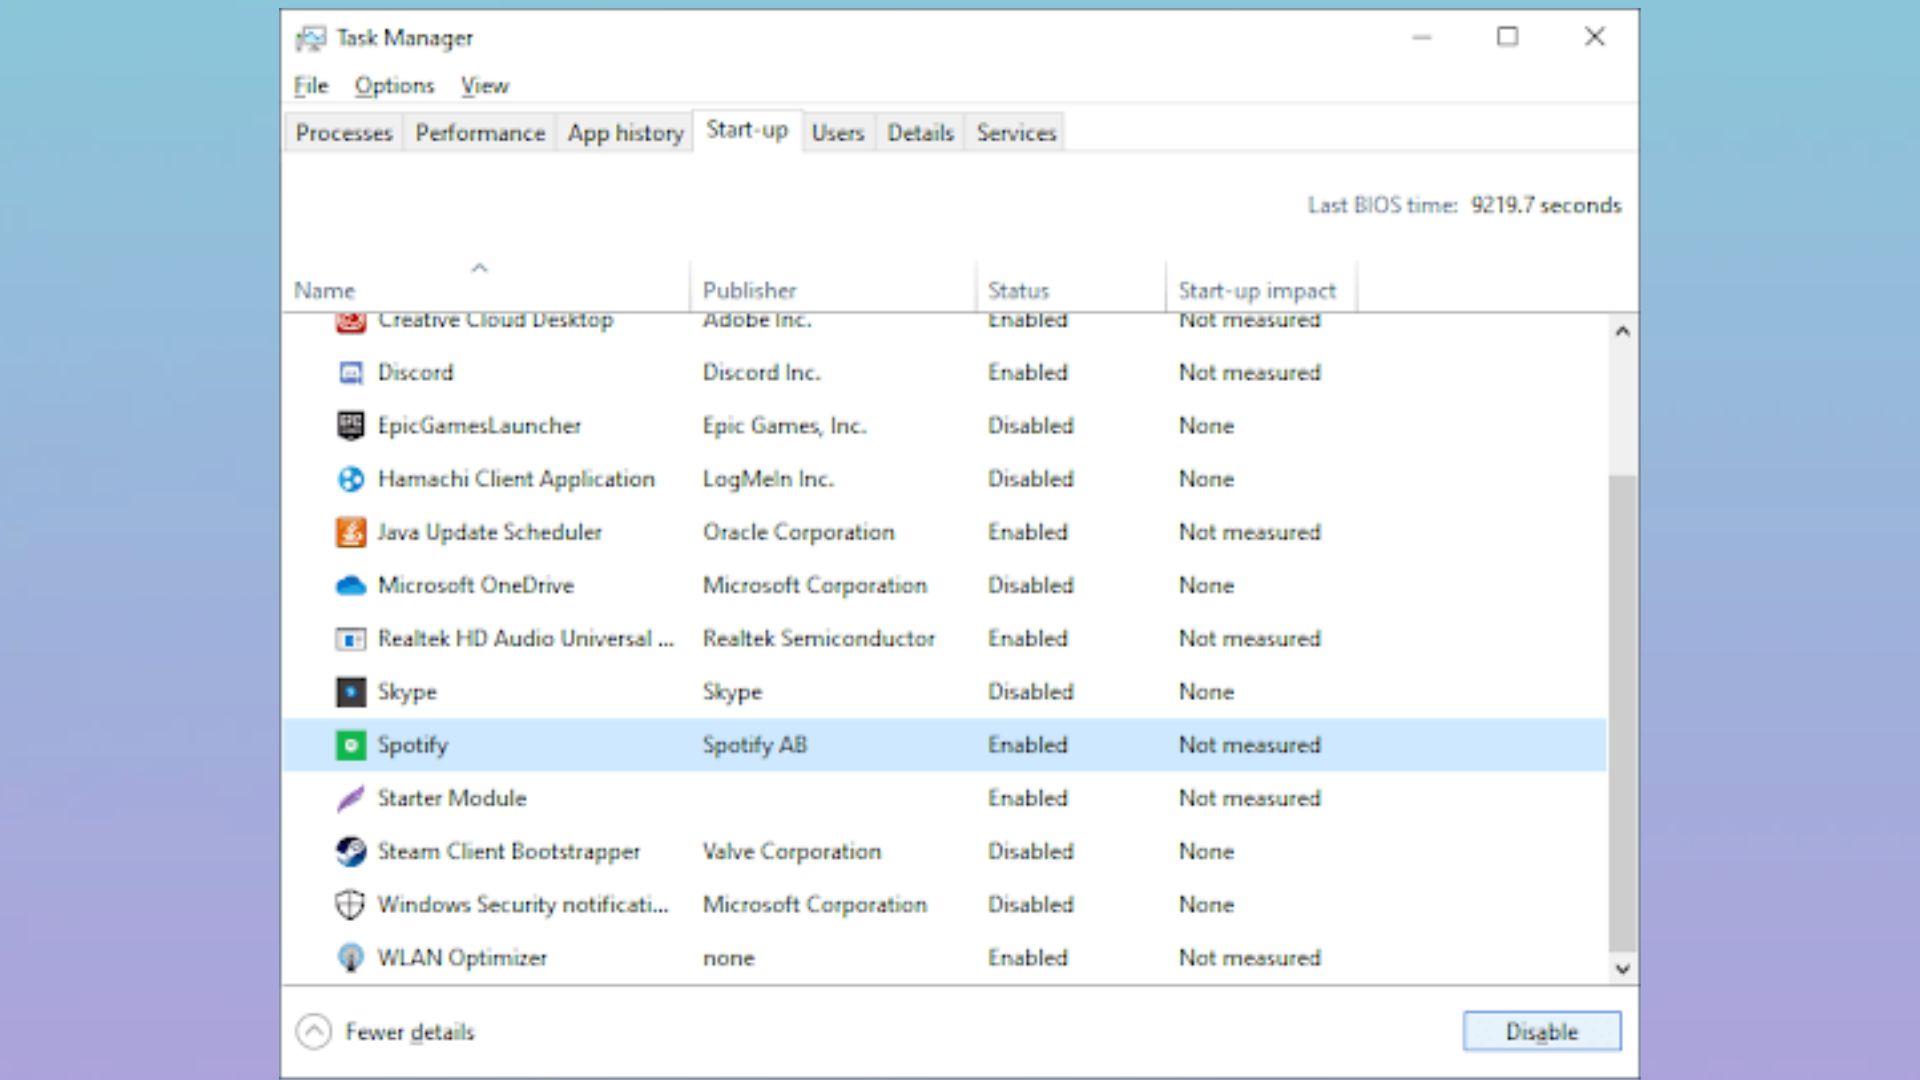Click the EpicGamesLauncher icon

(x=350, y=426)
